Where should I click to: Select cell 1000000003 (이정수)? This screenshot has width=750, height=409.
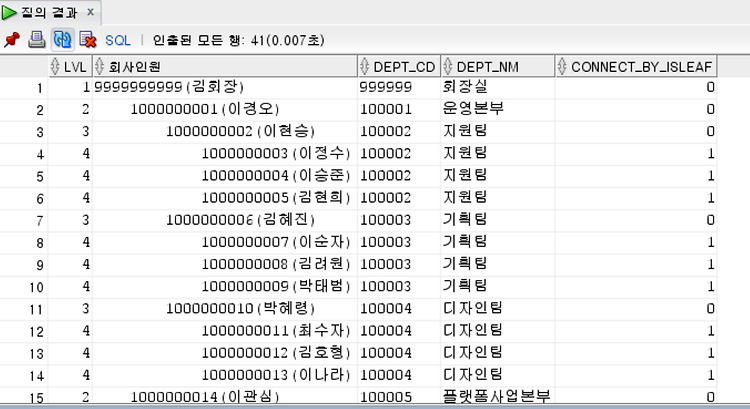tap(225, 154)
